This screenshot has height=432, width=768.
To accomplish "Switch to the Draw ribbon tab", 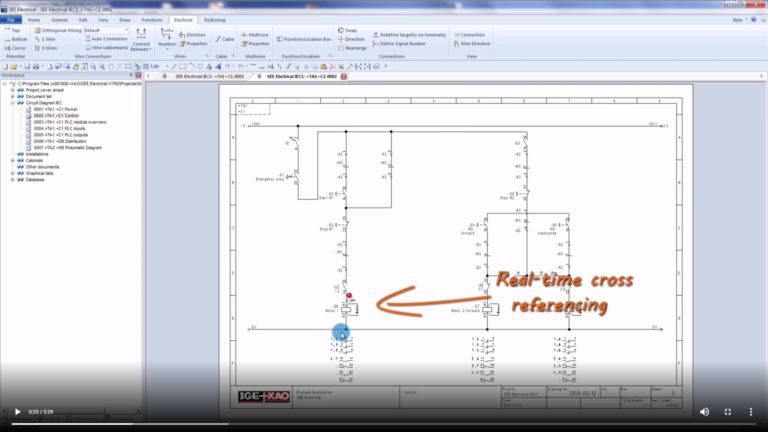I will pos(125,20).
